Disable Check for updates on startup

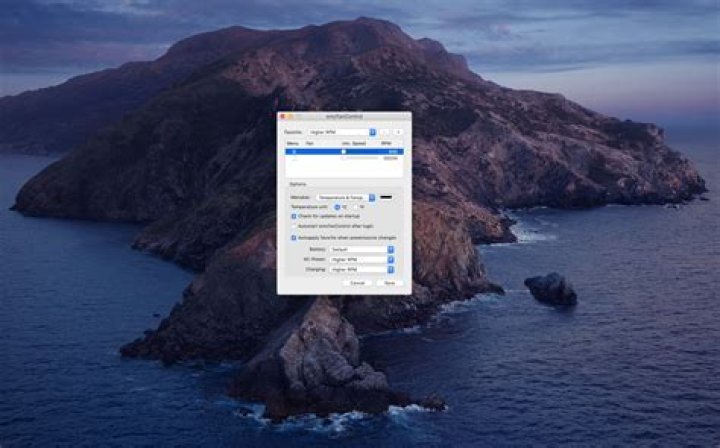click(x=294, y=215)
